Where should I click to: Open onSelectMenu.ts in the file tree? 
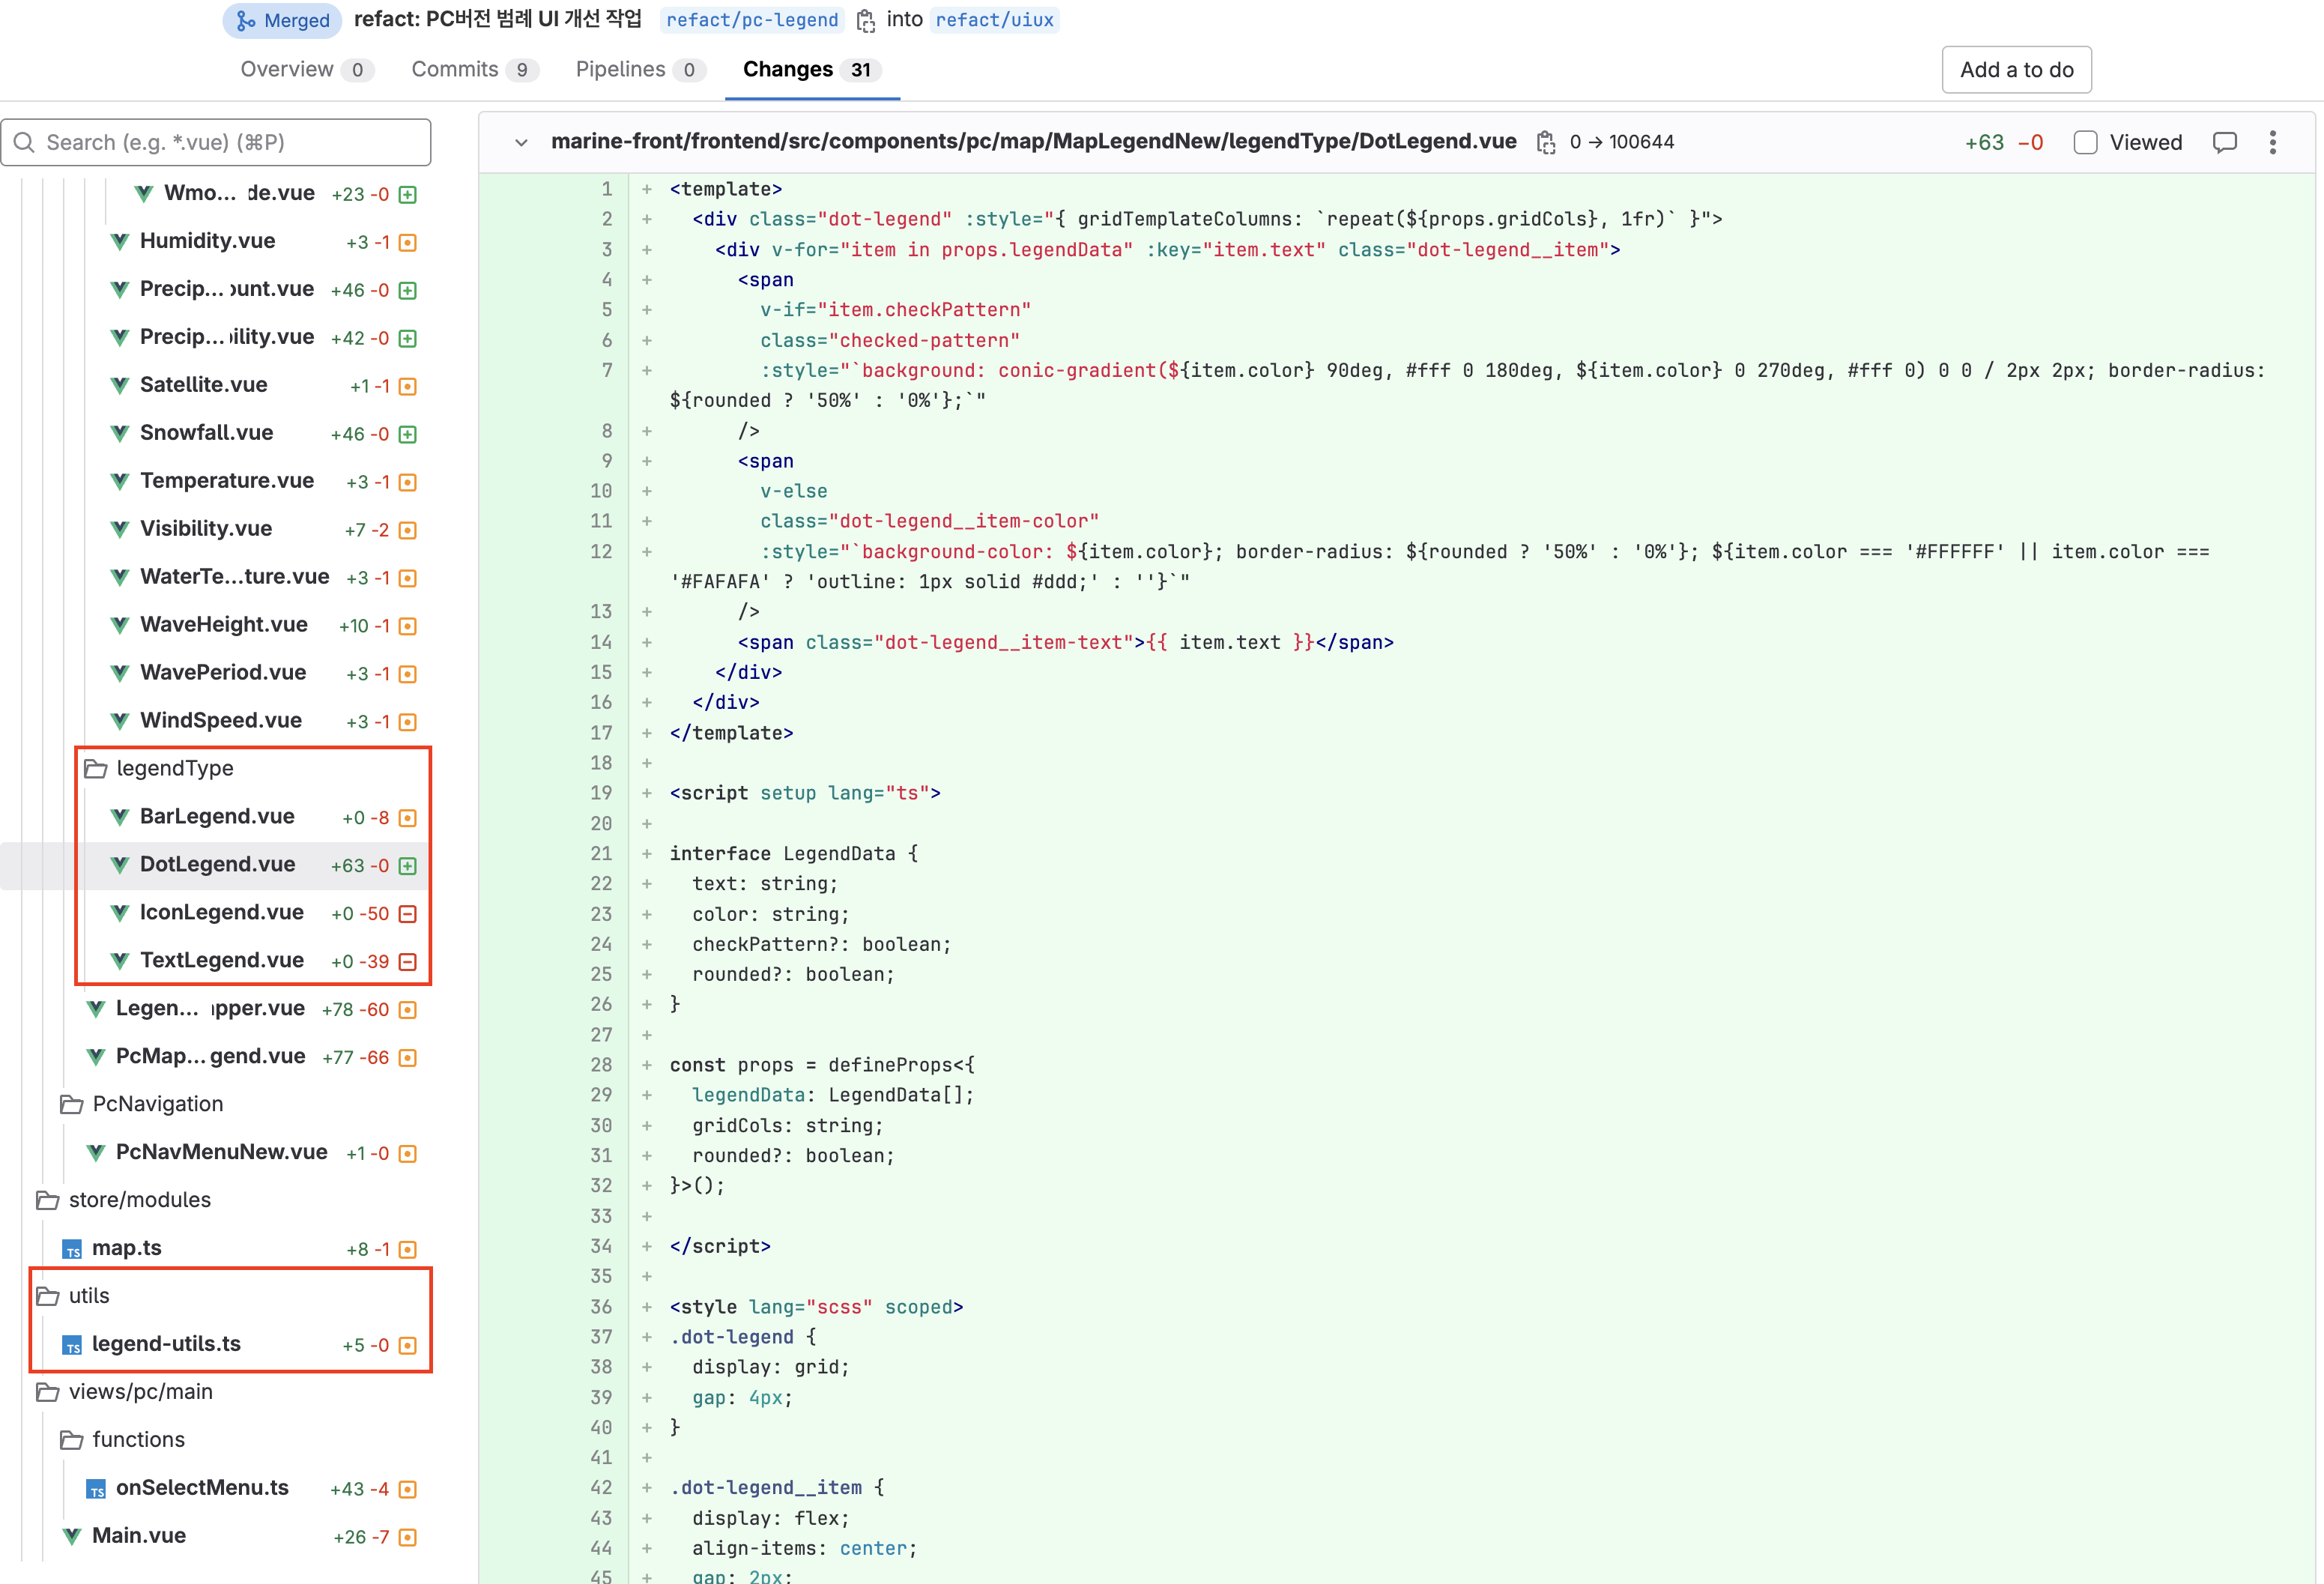click(202, 1488)
